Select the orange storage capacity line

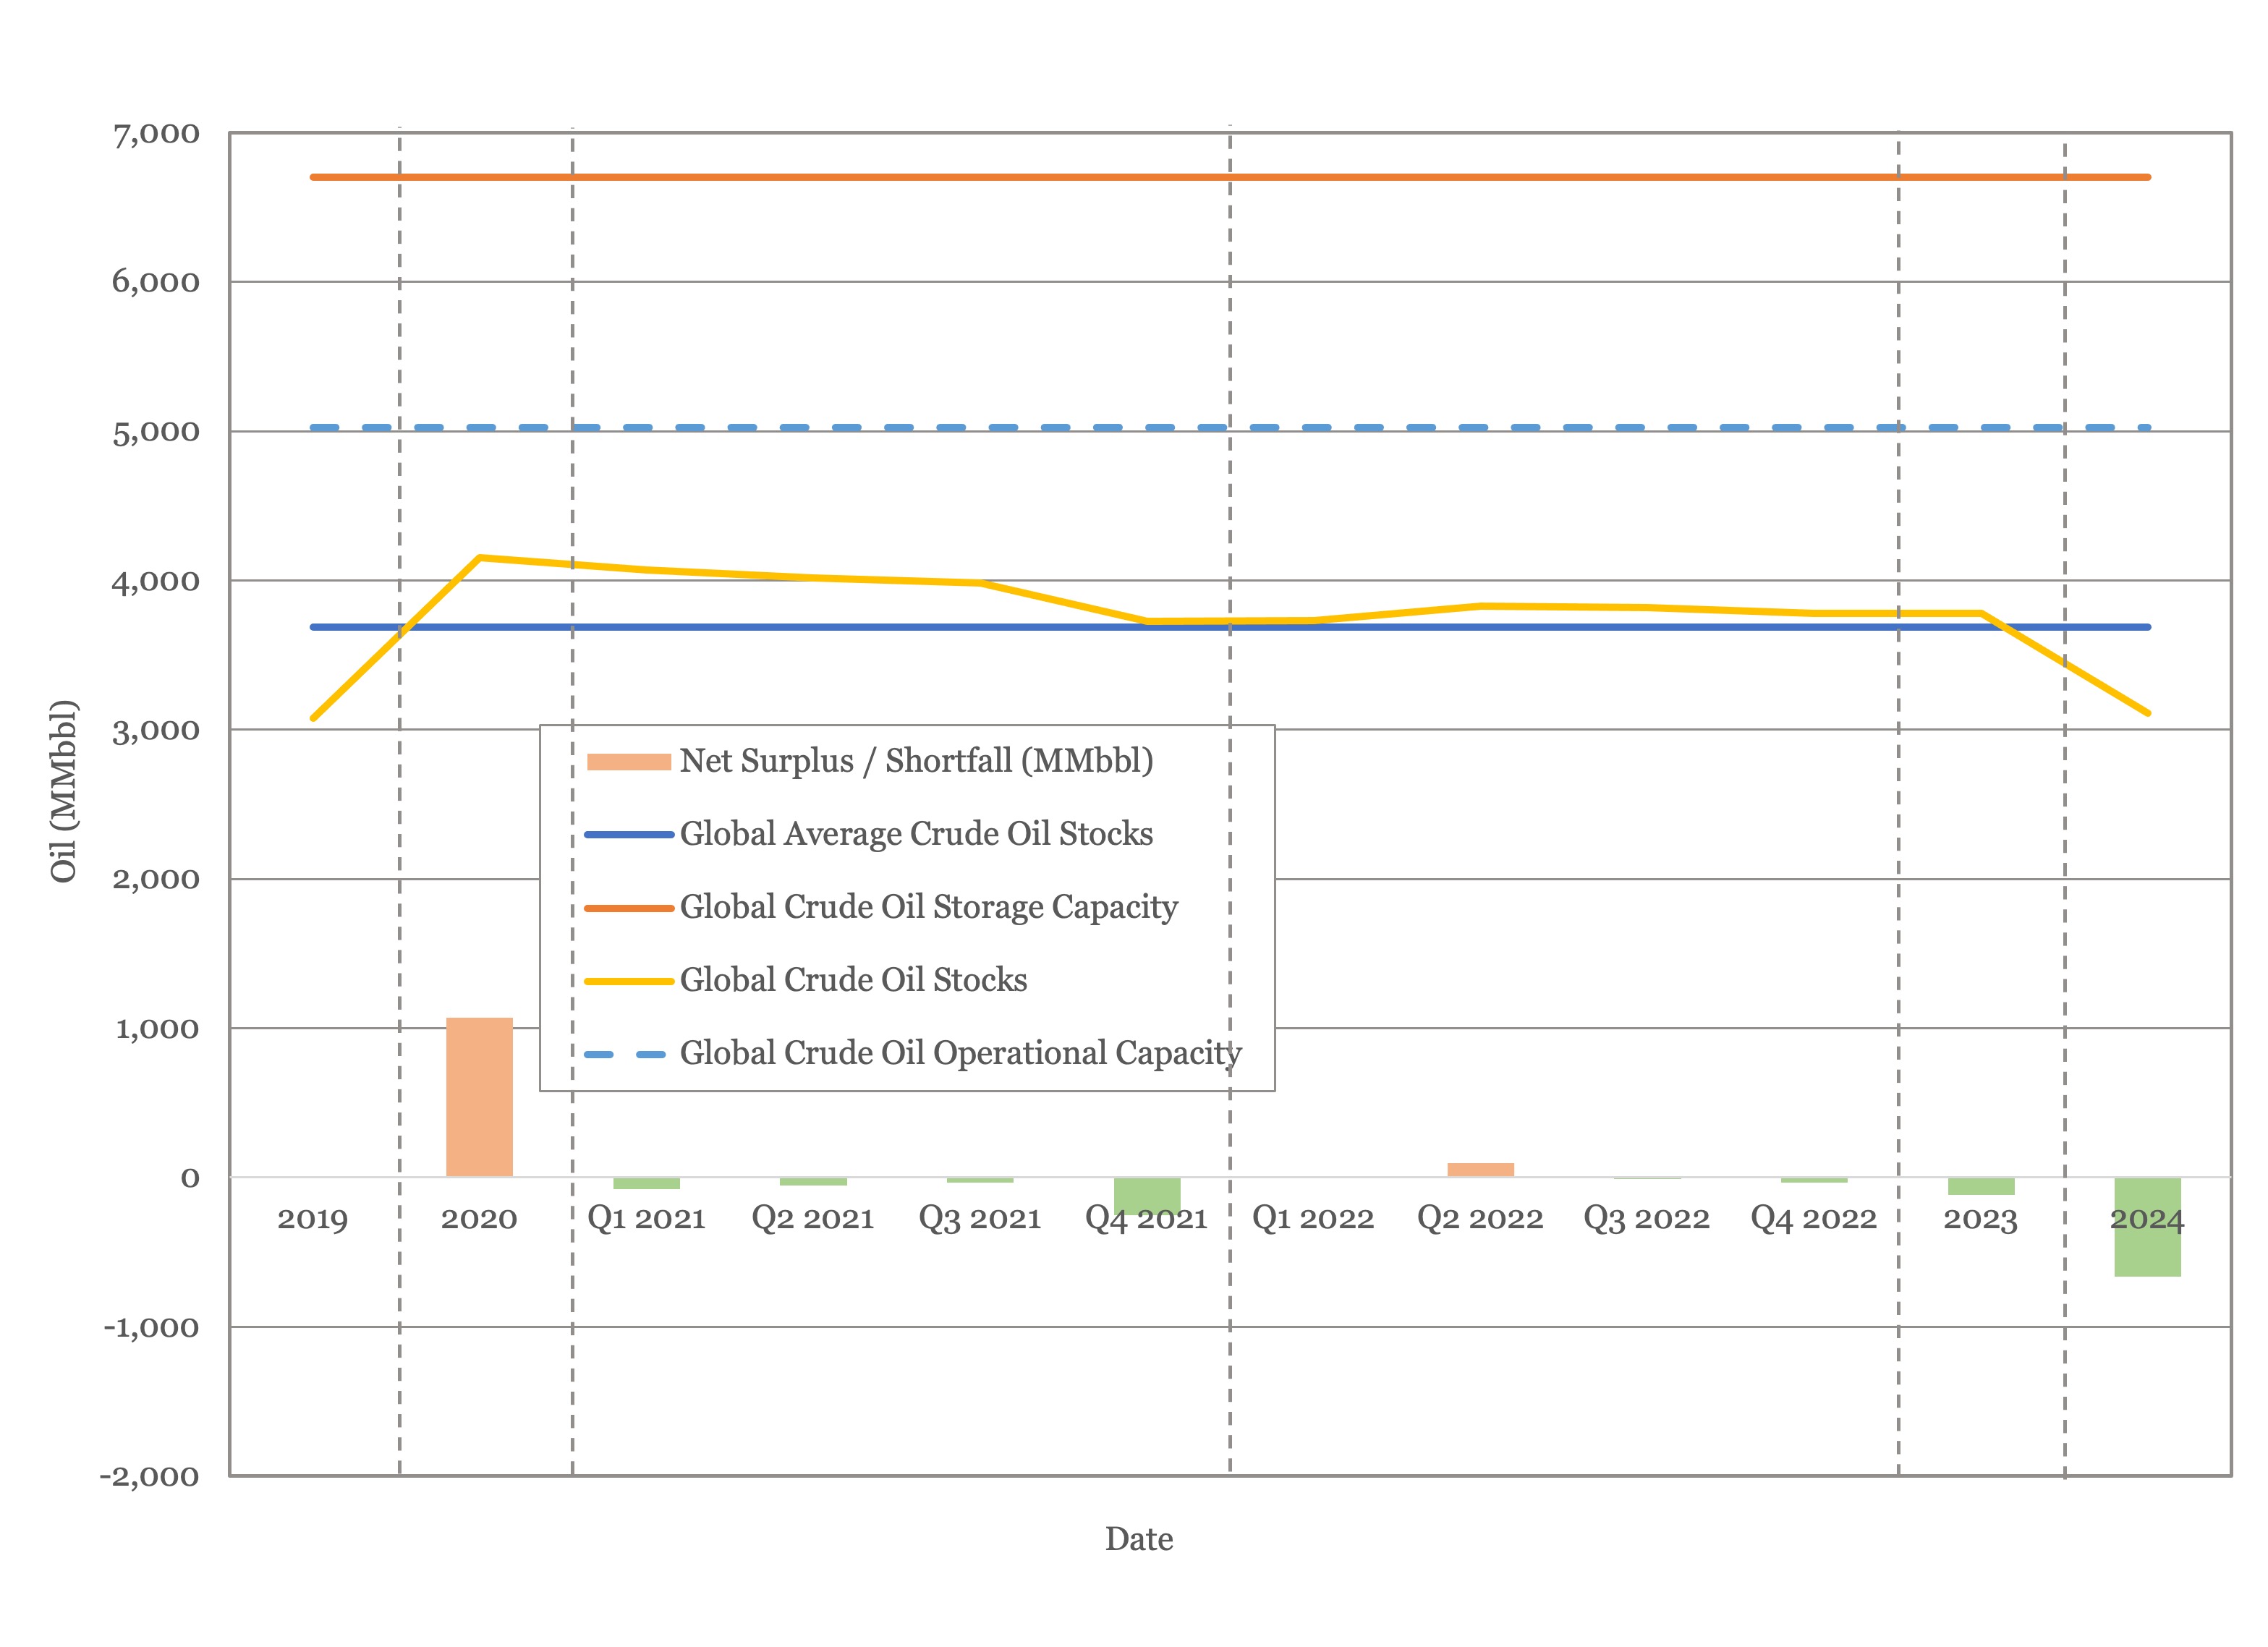pyautogui.click(x=1230, y=177)
